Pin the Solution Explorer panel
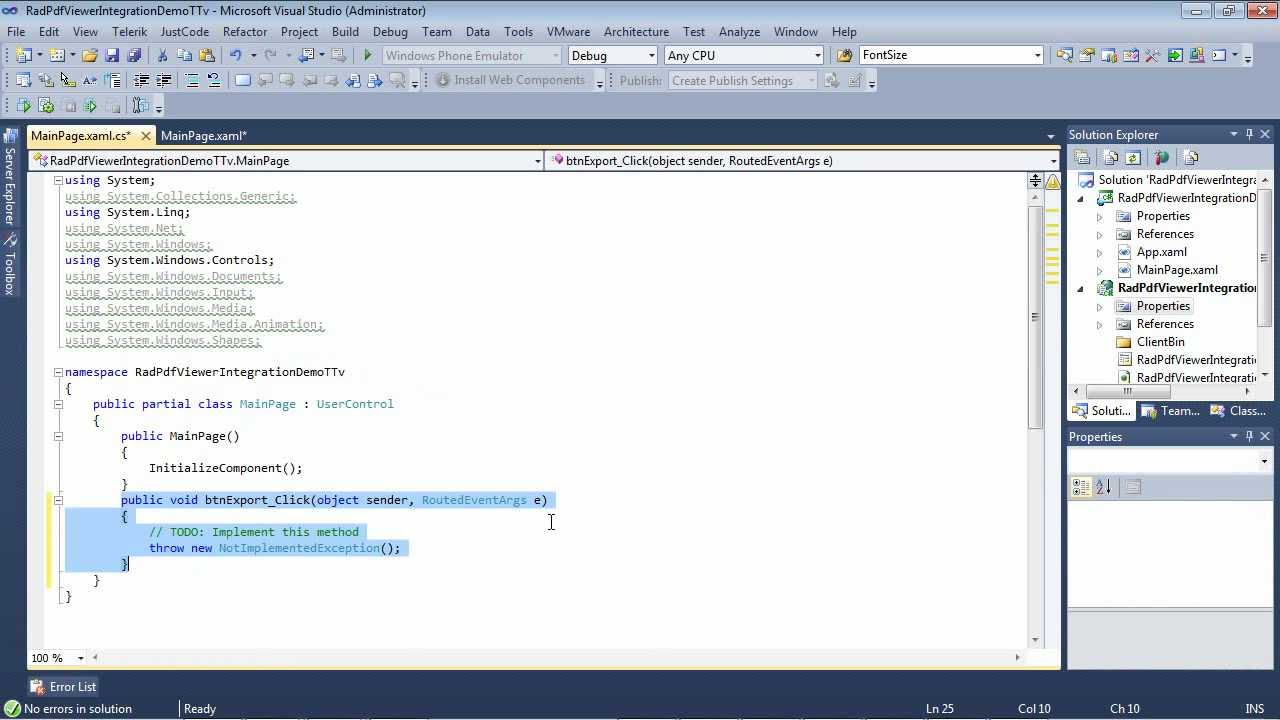 coord(1249,134)
